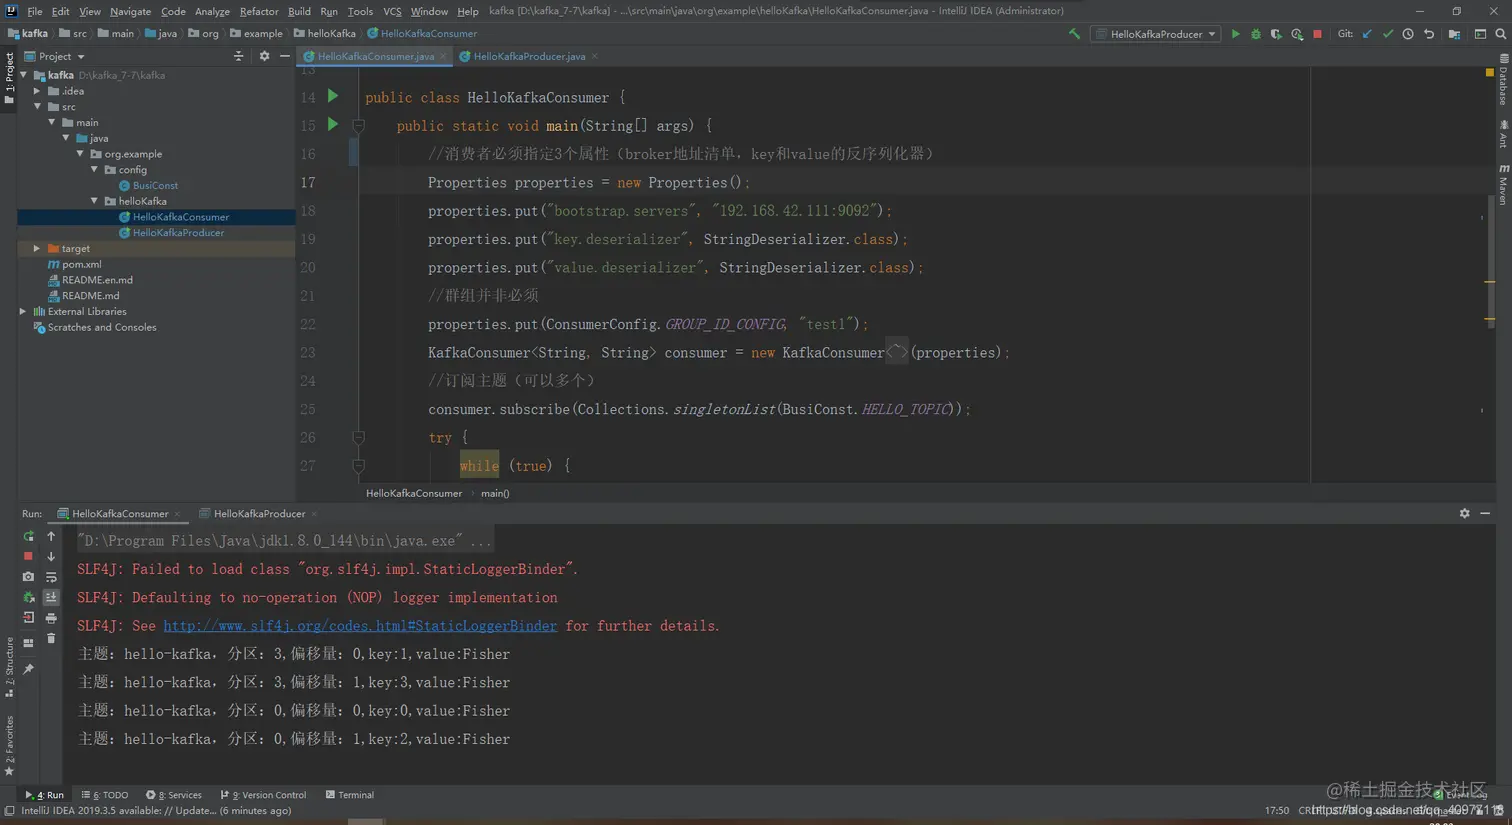Open the Services tool window
1512x825 pixels.
tap(174, 795)
